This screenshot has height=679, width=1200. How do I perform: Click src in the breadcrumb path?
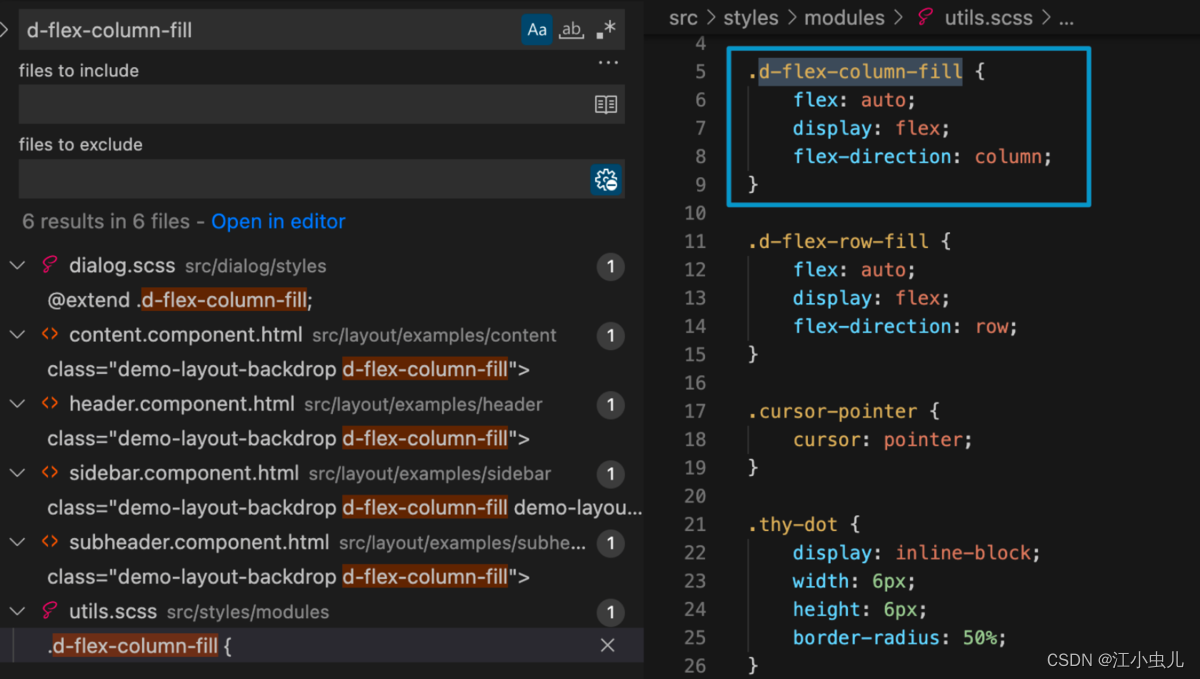pyautogui.click(x=683, y=18)
